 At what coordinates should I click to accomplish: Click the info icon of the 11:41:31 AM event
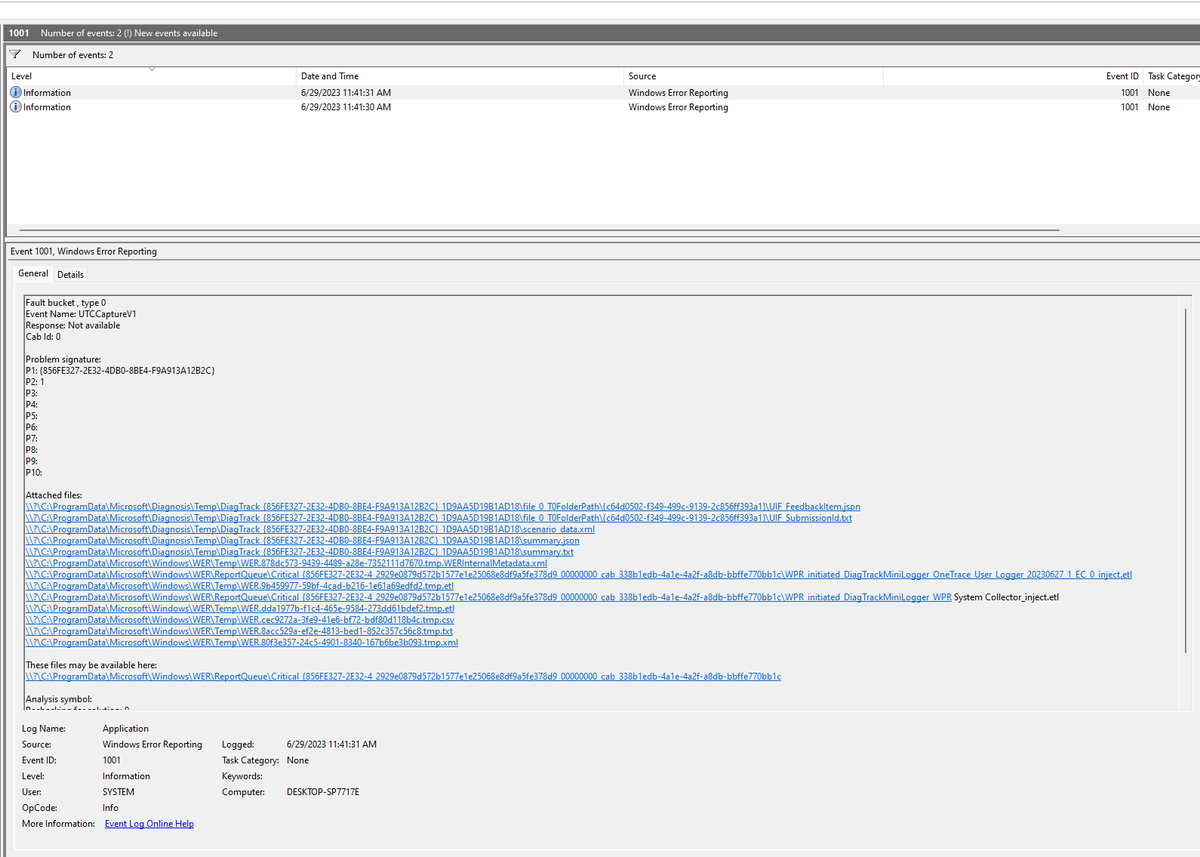[x=16, y=93]
